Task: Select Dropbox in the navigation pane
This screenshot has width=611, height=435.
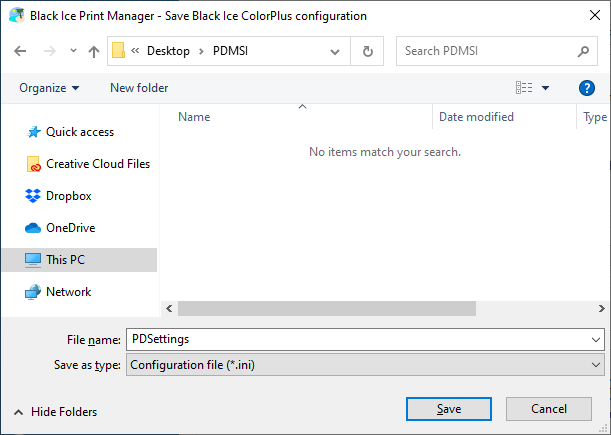Action: coord(68,196)
